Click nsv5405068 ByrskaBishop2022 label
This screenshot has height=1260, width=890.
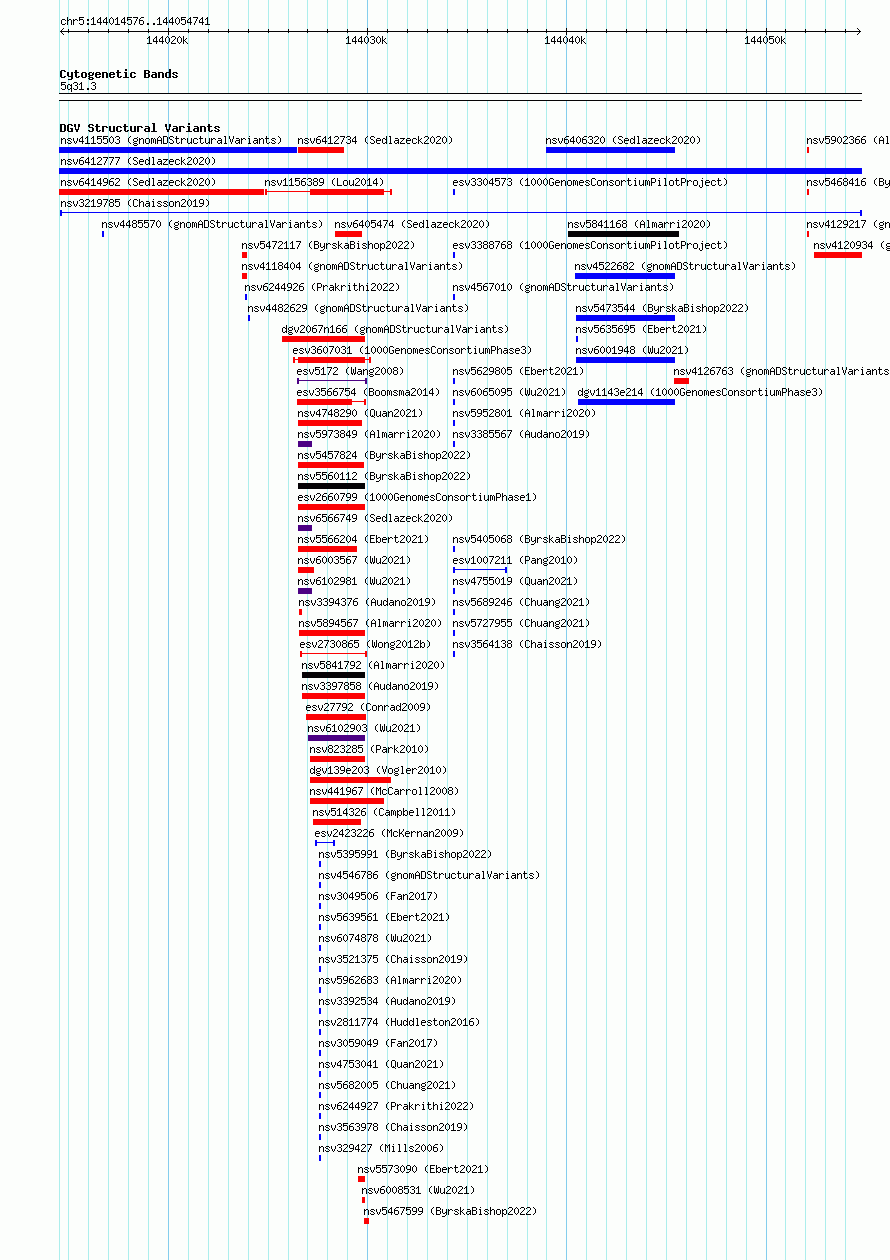[539, 539]
